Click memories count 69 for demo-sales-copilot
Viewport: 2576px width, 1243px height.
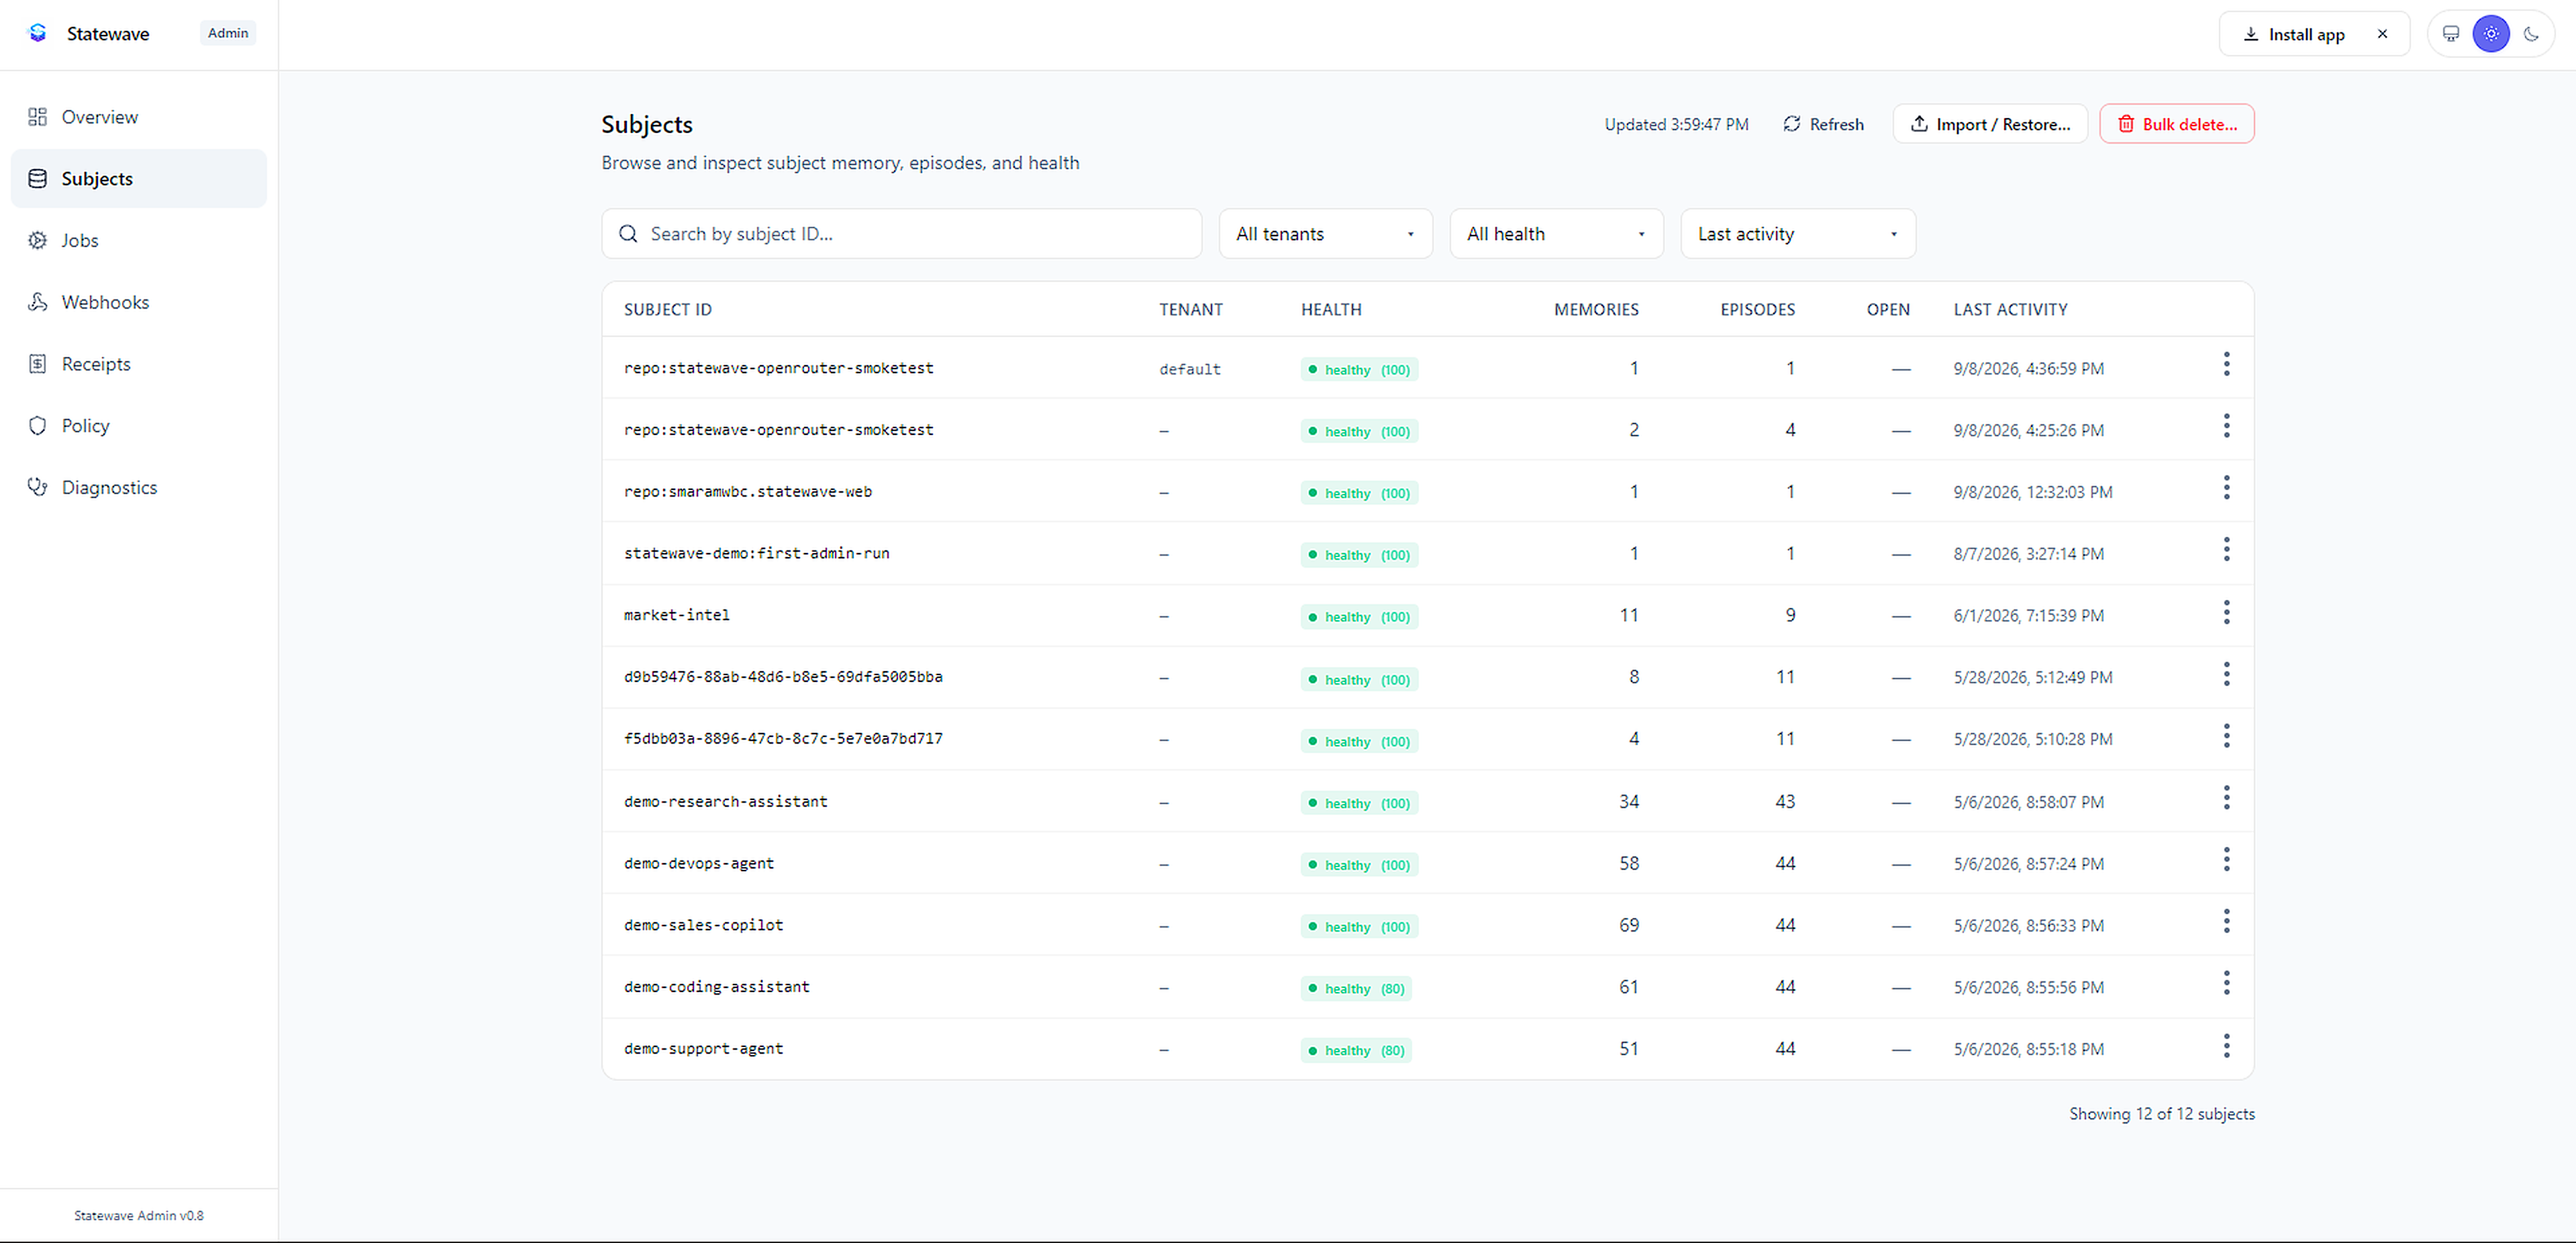click(1629, 925)
